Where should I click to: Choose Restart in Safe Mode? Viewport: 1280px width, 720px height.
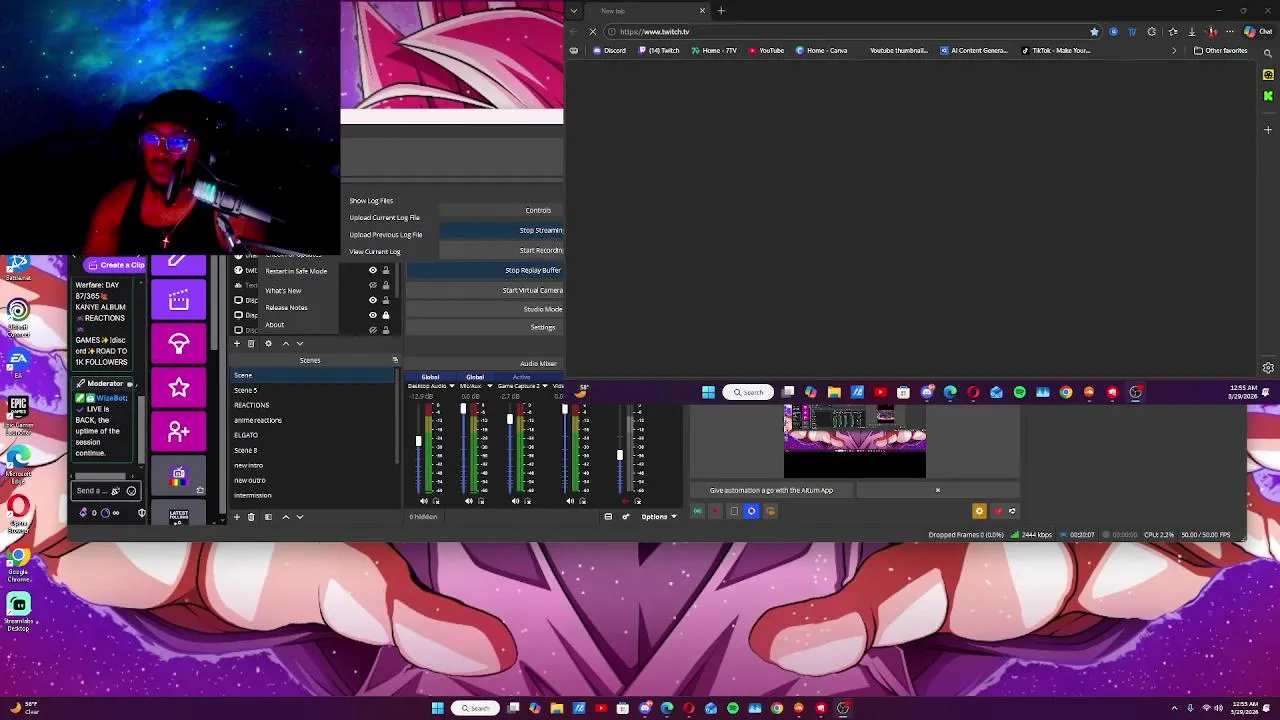[296, 271]
